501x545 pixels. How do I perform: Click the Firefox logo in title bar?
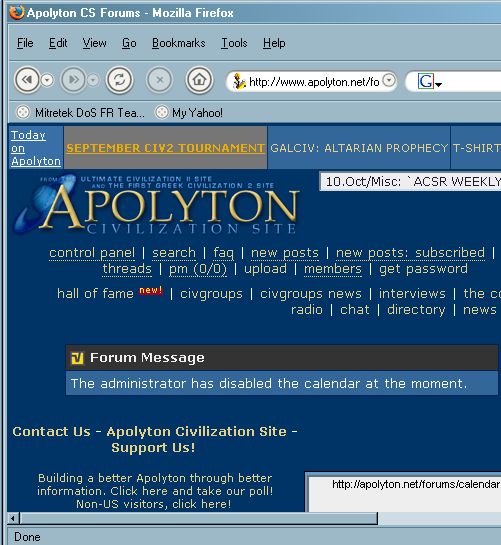point(17,13)
